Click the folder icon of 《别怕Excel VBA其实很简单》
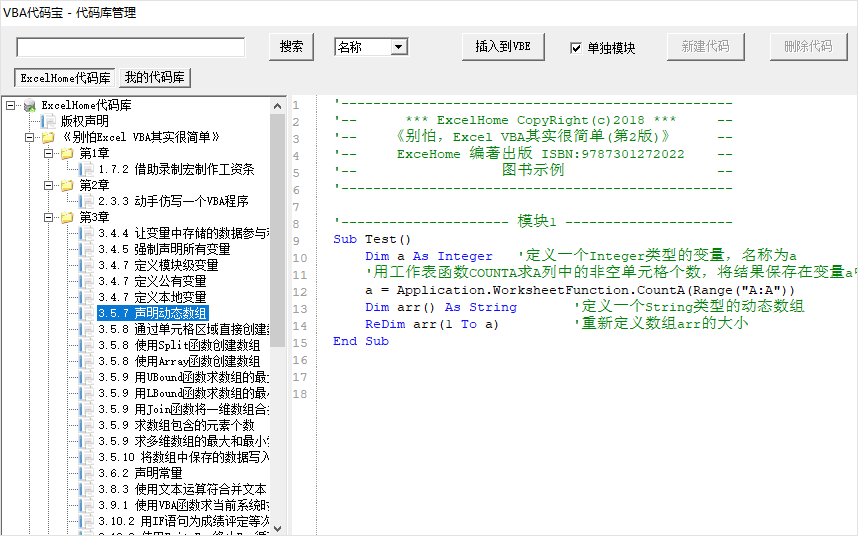This screenshot has width=858, height=536. coord(49,137)
